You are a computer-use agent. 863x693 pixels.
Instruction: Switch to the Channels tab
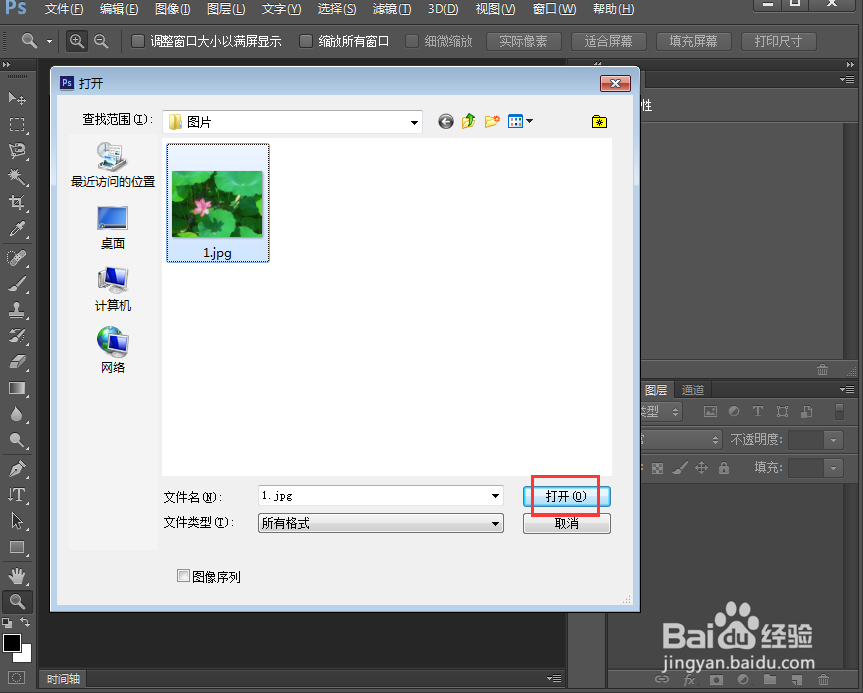click(693, 390)
